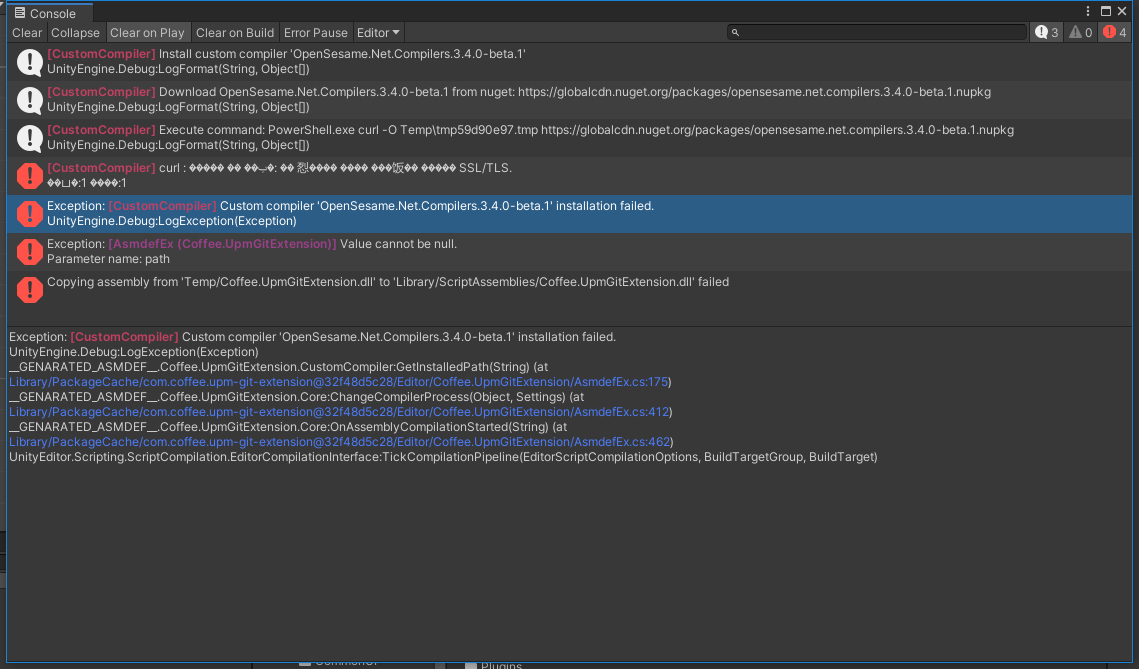Viewport: 1139px width, 669px height.
Task: Click the red error icon beside the curl SSL/TLS message
Action: click(x=29, y=176)
